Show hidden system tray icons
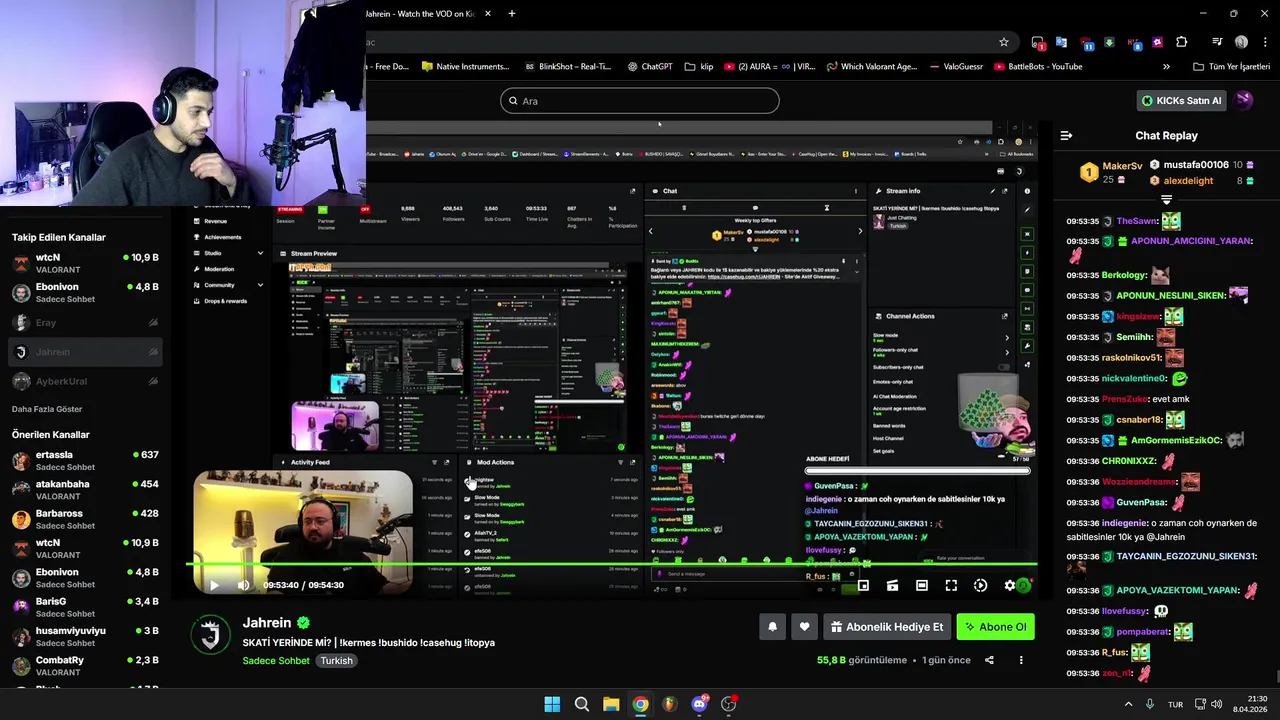 (x=1129, y=704)
